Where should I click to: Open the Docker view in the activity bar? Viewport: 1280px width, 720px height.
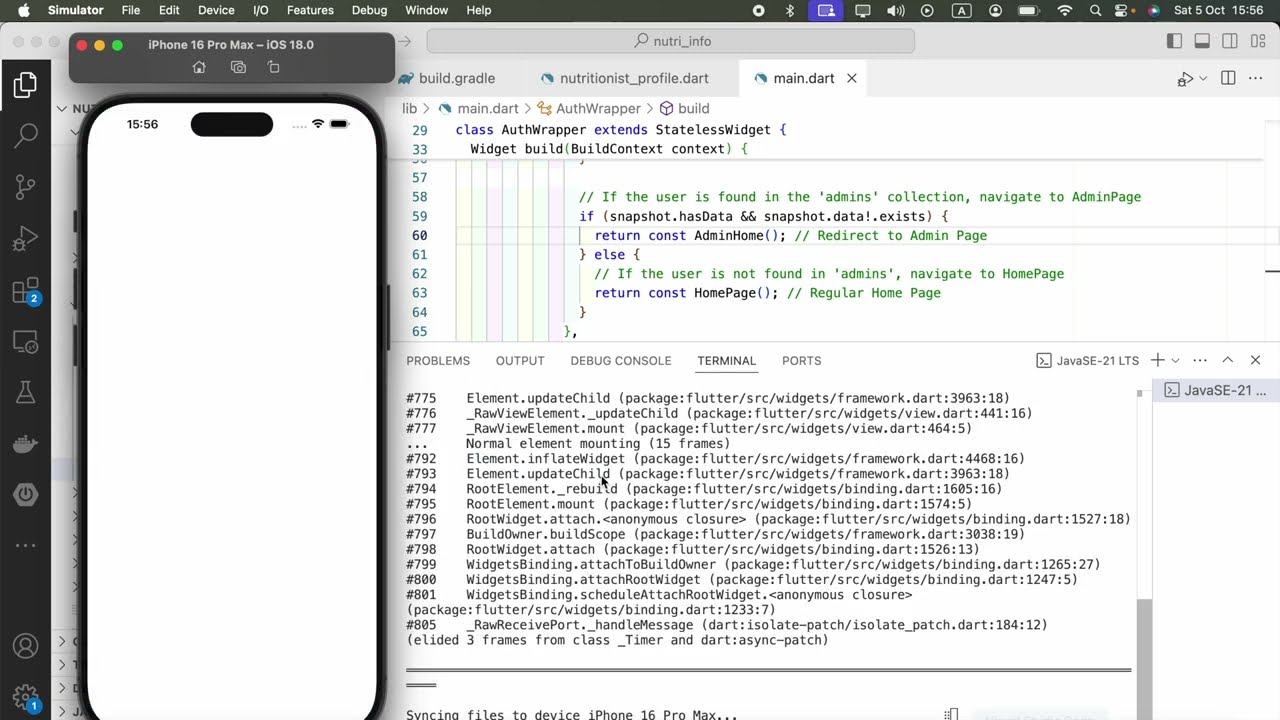[26, 443]
